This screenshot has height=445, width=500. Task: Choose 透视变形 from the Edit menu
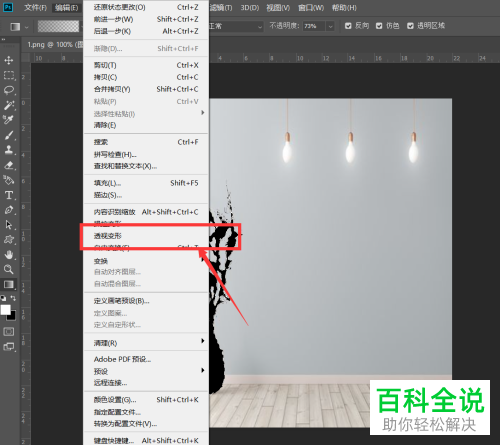[x=146, y=236]
